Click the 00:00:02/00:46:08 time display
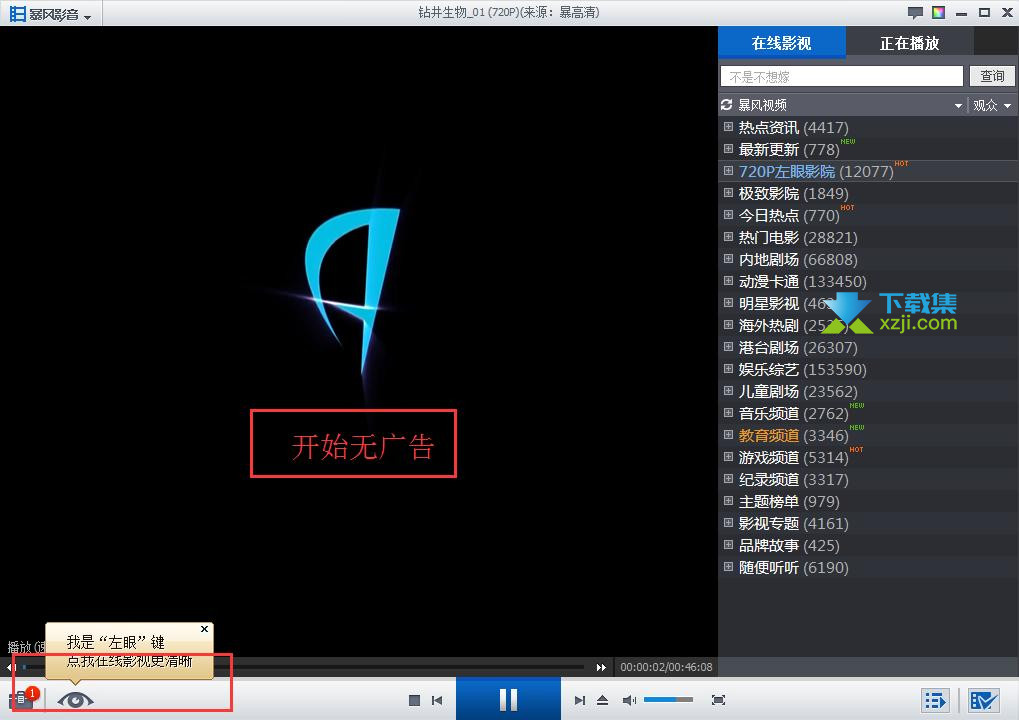 tap(666, 667)
